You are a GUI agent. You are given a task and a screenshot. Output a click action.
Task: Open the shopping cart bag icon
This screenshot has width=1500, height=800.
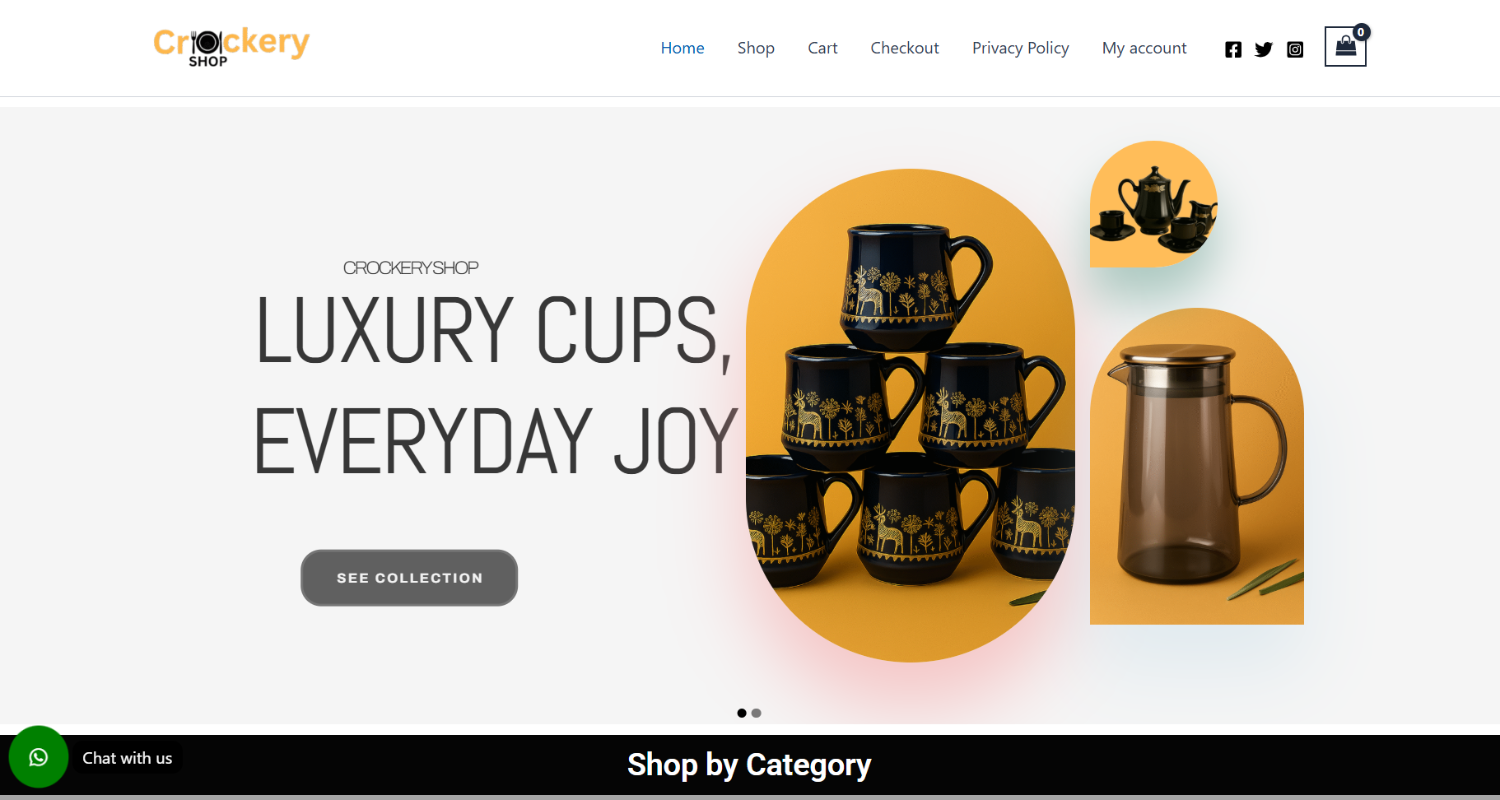(1345, 47)
